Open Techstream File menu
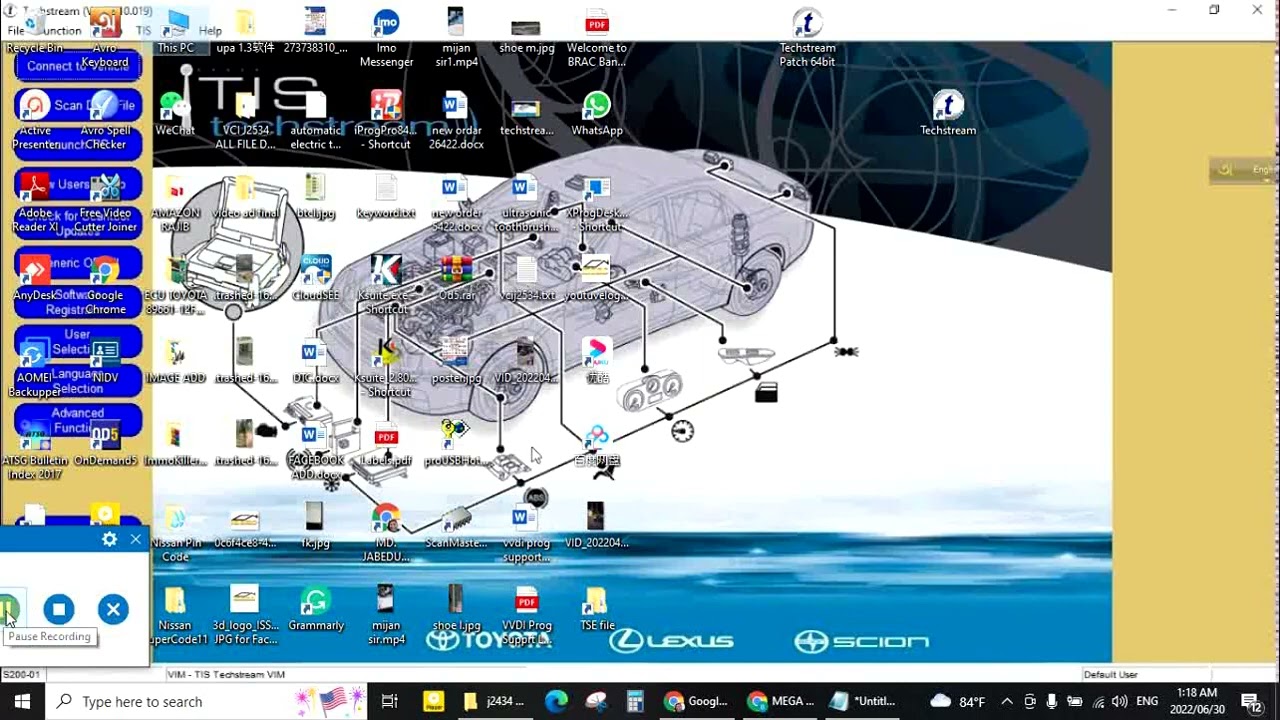The image size is (1280, 720). [x=16, y=31]
